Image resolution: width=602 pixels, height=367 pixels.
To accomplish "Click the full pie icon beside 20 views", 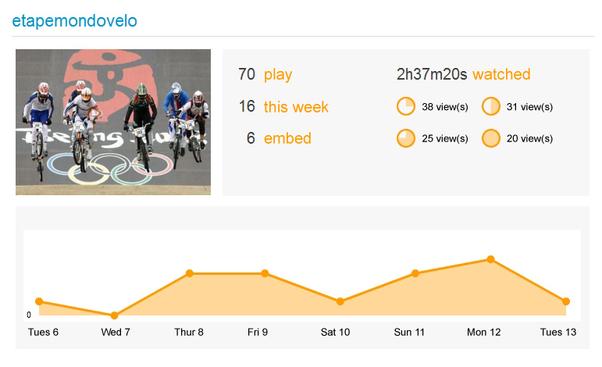I will tap(491, 138).
